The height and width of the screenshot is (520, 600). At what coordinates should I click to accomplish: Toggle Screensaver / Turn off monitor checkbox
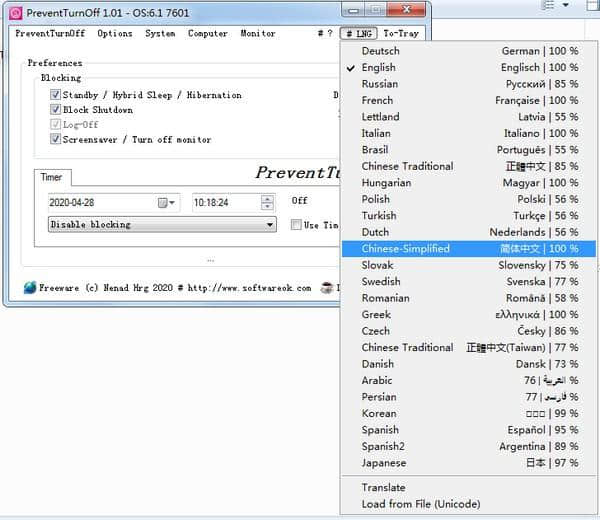coord(55,140)
